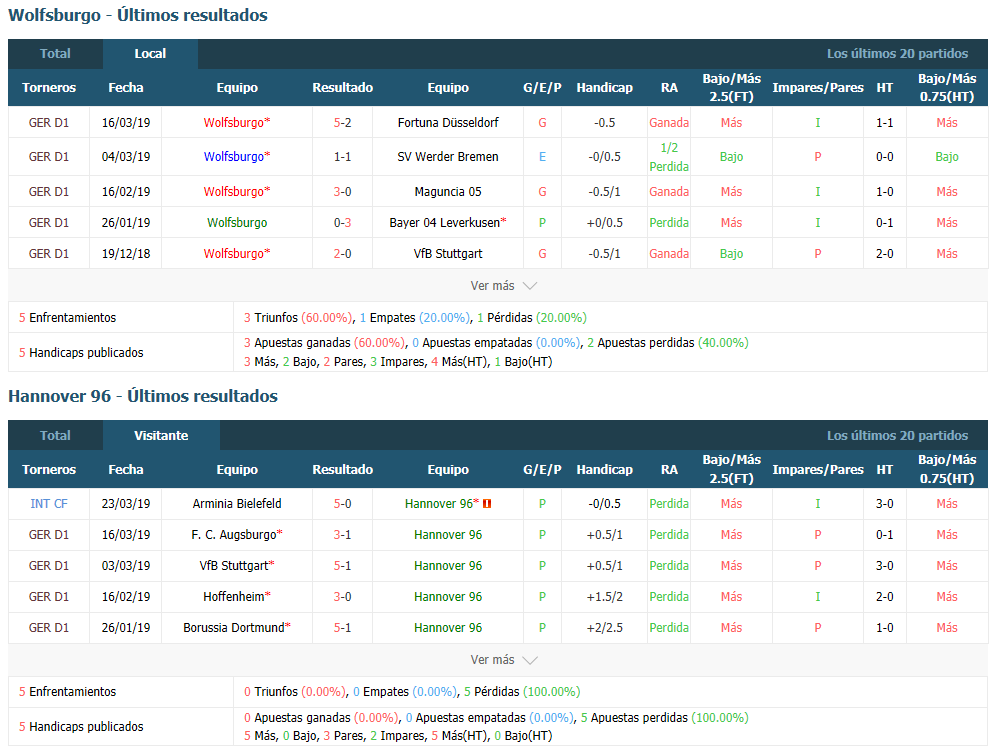
Task: Click the Resultado header in the Hannover table
Action: [342, 469]
